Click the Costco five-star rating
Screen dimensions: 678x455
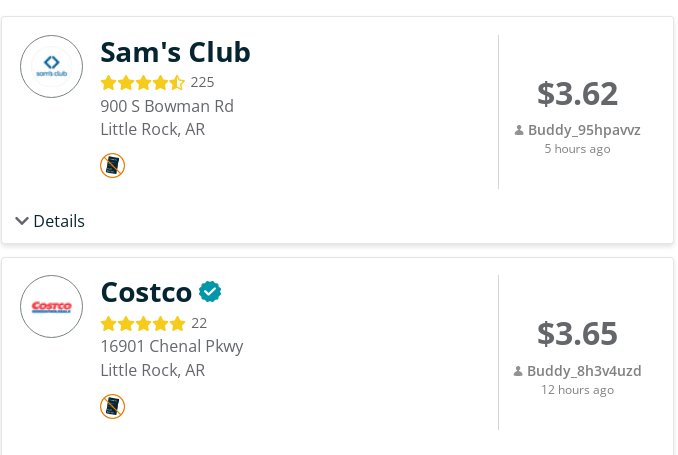point(143,323)
